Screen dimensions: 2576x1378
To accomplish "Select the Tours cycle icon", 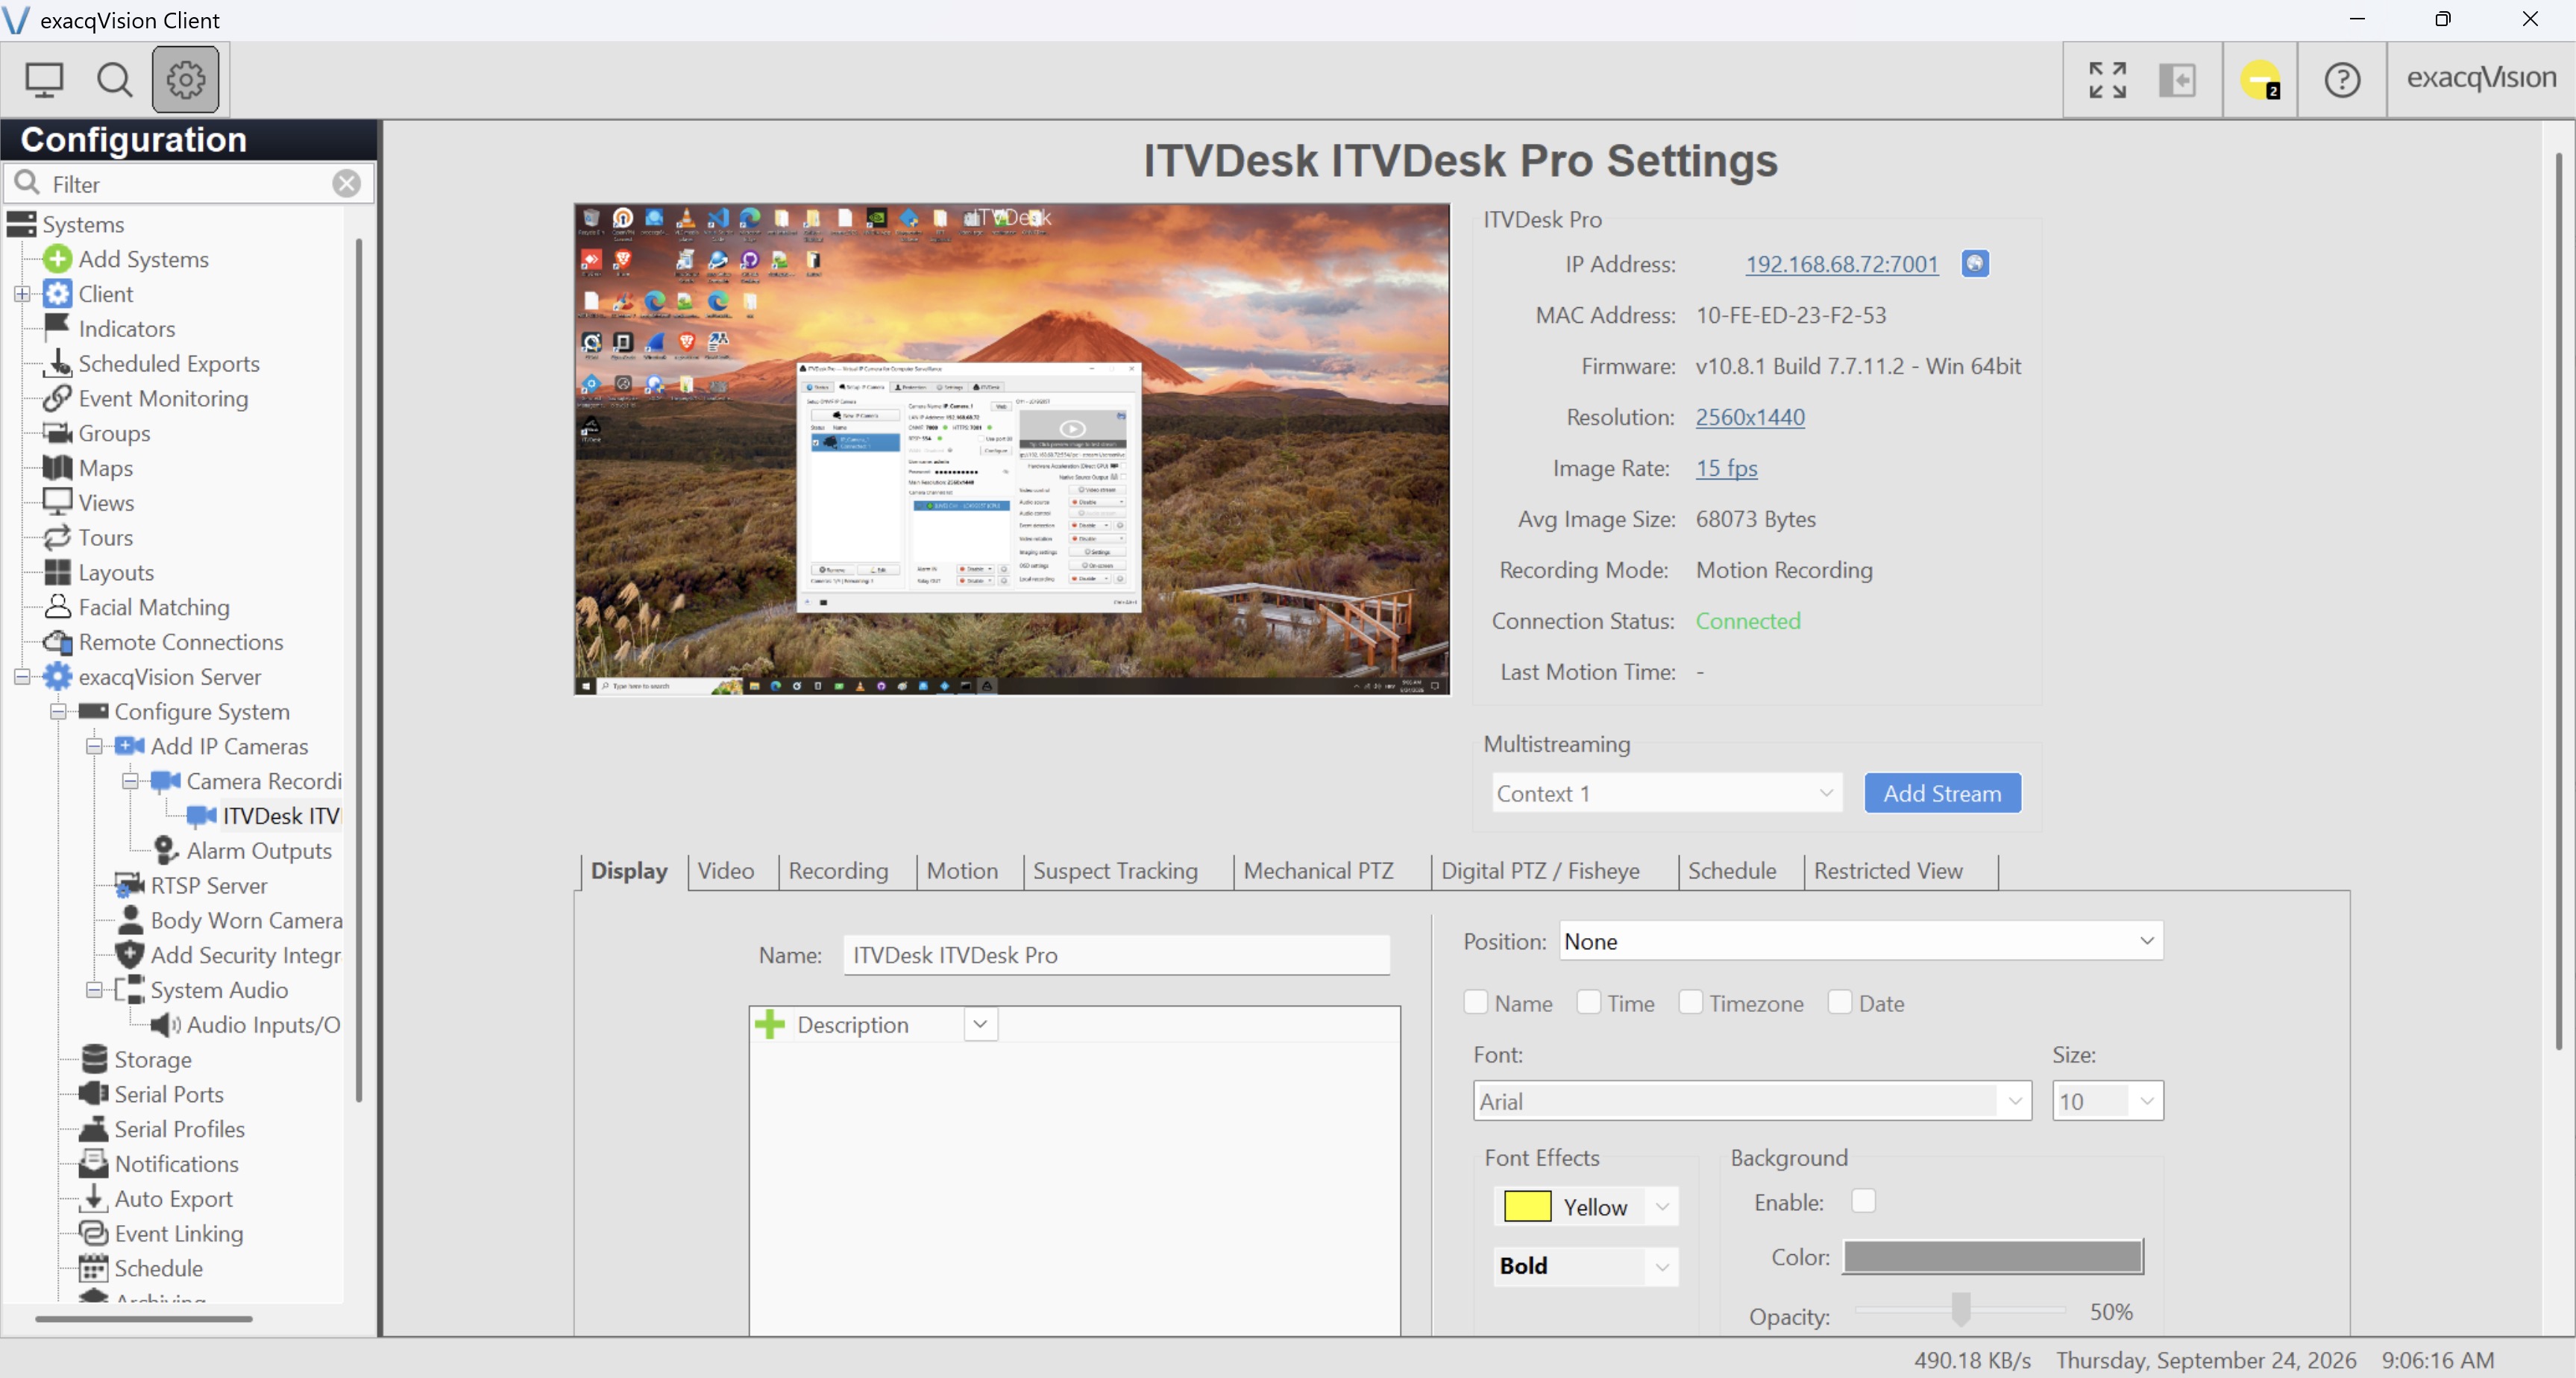I will pyautogui.click(x=57, y=537).
